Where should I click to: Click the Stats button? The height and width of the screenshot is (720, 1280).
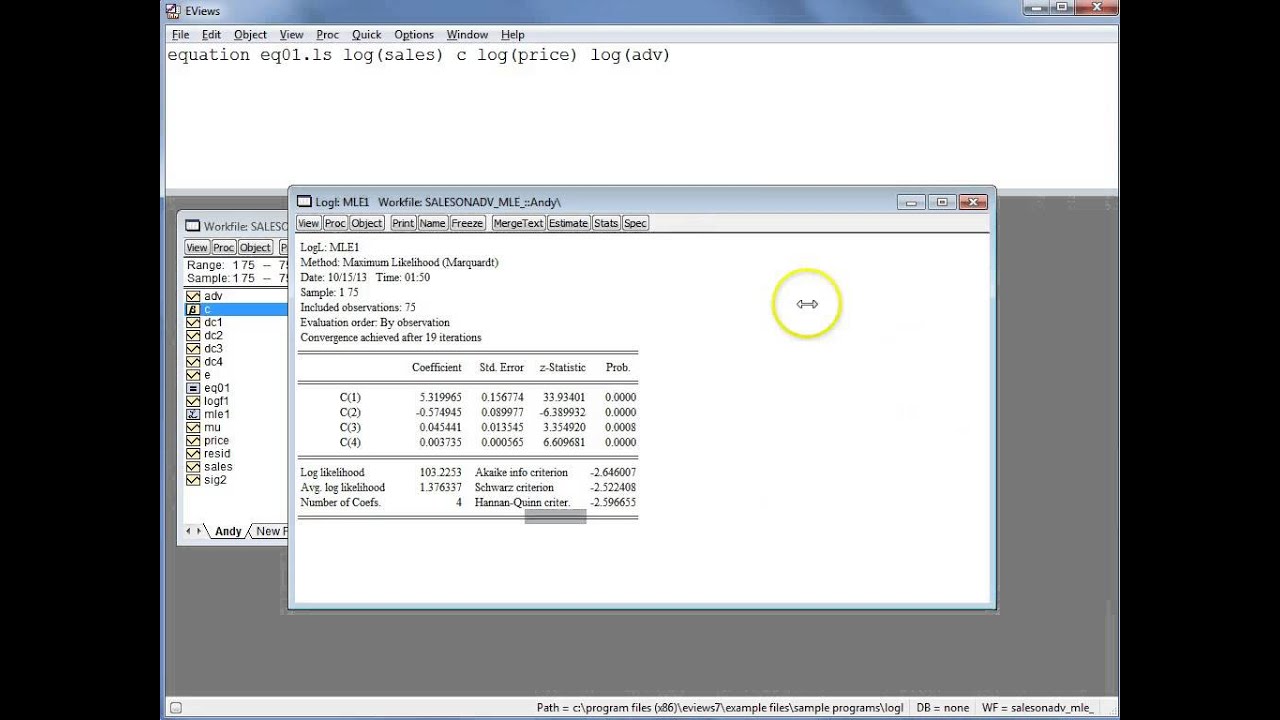pyautogui.click(x=606, y=223)
